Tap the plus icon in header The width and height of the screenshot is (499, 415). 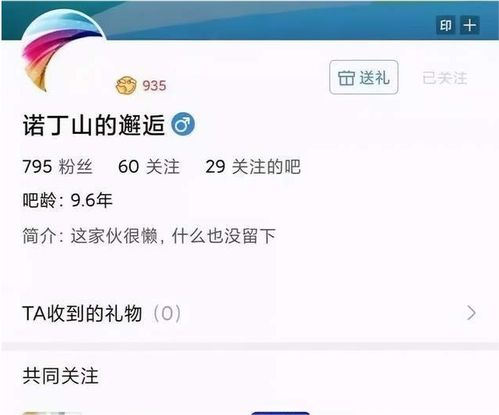(470, 25)
